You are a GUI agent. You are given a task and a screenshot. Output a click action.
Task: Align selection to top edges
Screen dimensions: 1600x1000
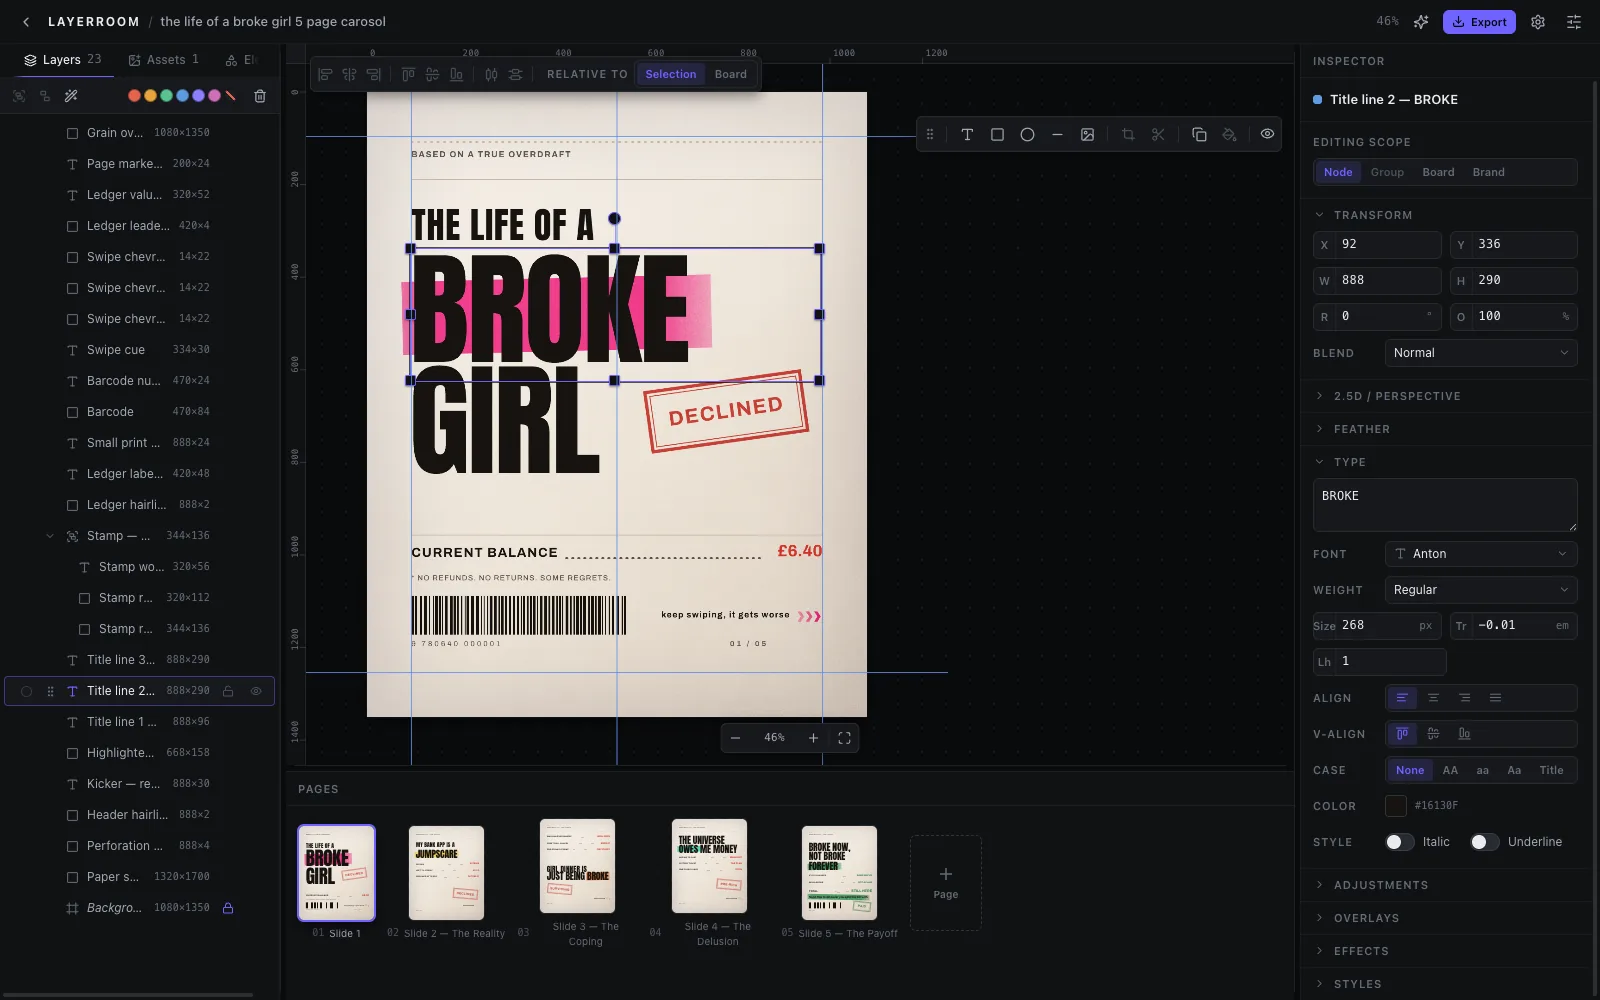(408, 74)
